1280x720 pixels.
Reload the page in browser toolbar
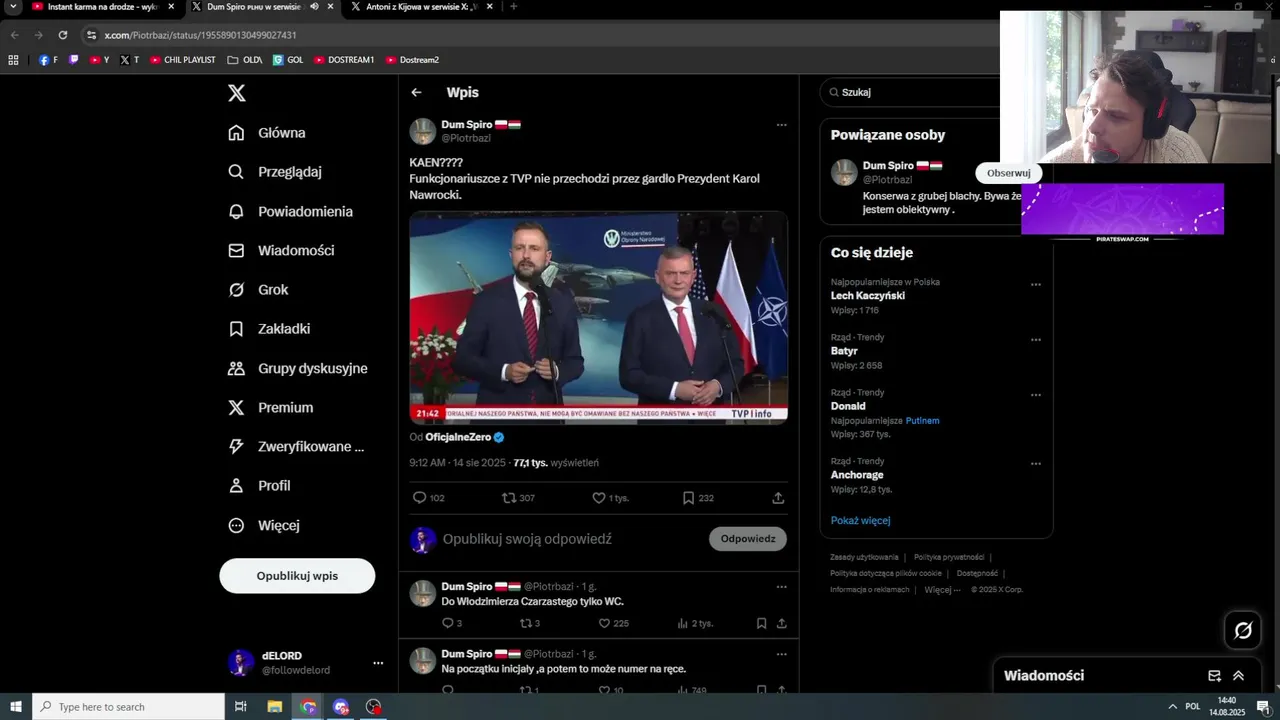pos(62,35)
